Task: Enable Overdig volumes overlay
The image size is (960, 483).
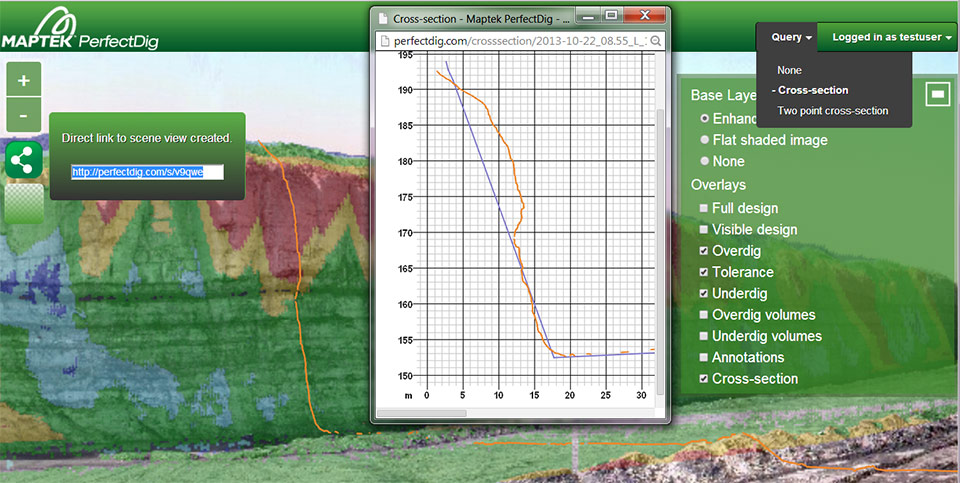Action: tap(704, 315)
